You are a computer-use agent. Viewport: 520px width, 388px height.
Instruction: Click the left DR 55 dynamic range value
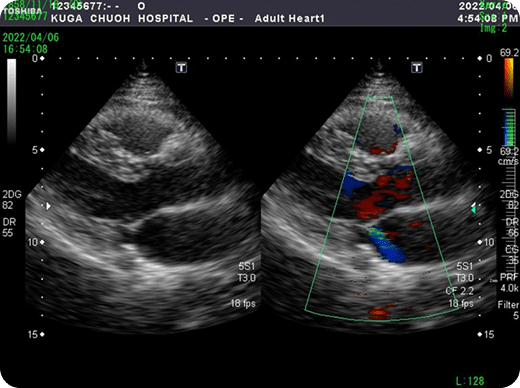pyautogui.click(x=8, y=227)
